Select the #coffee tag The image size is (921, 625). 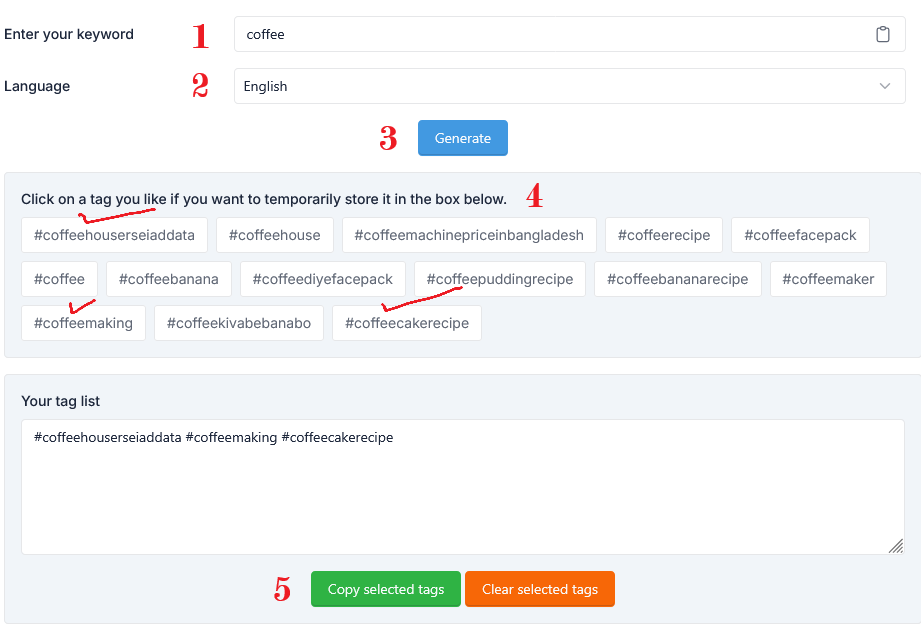pos(59,279)
